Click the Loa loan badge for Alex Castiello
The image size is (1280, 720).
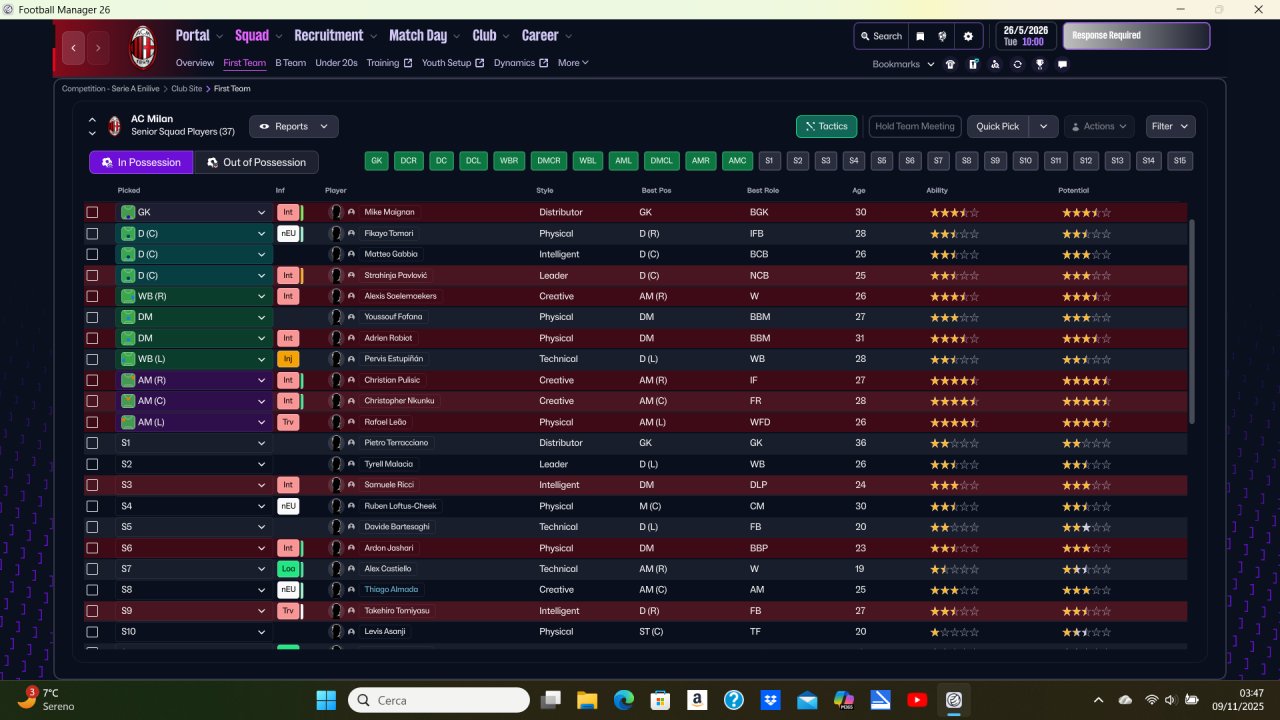(288, 569)
